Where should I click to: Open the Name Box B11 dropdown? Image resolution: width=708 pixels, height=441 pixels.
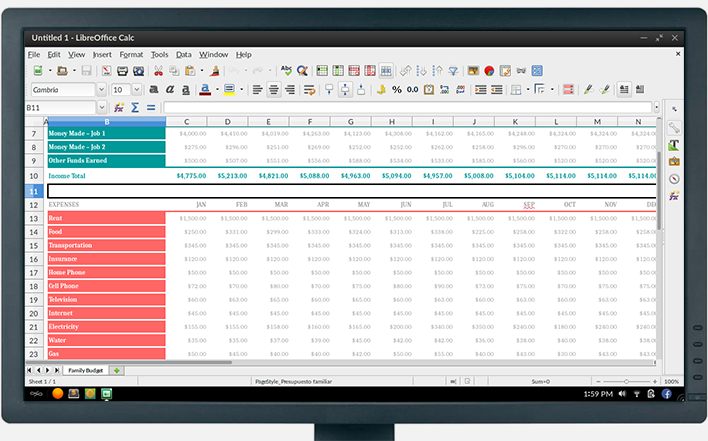pyautogui.click(x=101, y=107)
